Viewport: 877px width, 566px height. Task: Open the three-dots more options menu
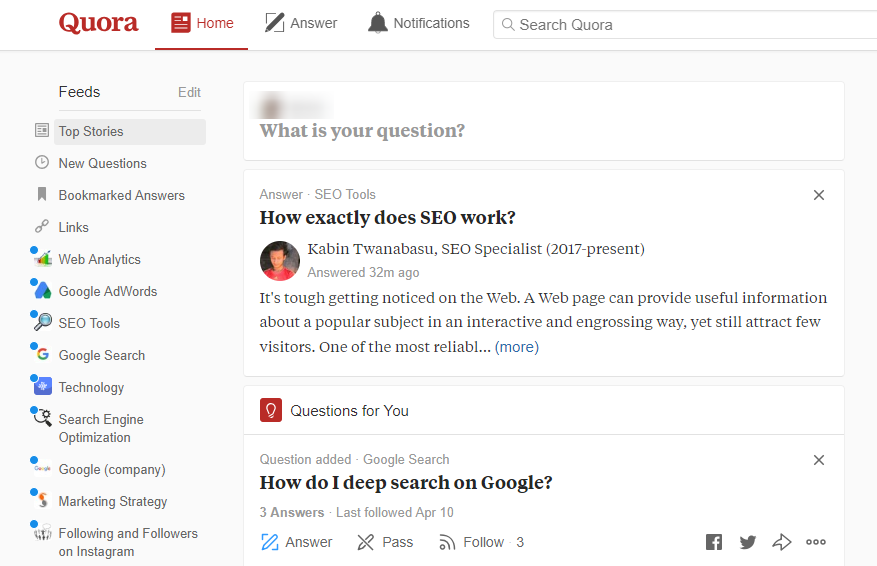coord(816,542)
